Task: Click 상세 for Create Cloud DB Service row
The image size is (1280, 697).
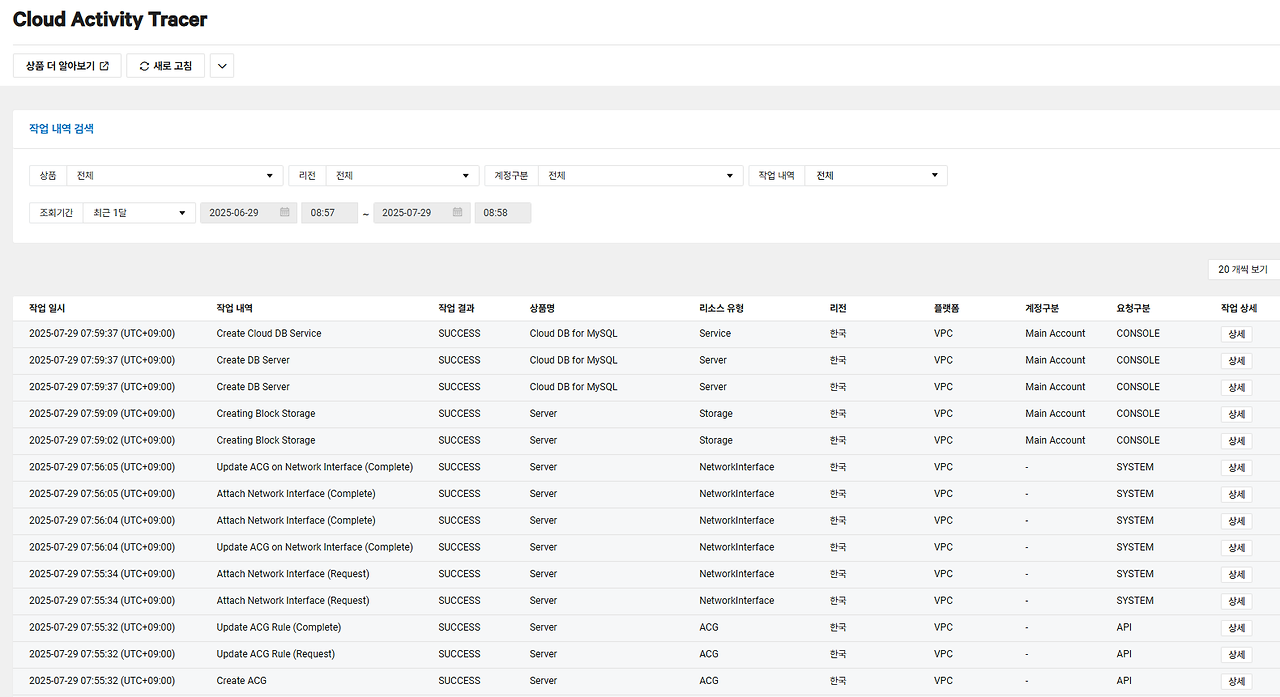Action: 1236,334
